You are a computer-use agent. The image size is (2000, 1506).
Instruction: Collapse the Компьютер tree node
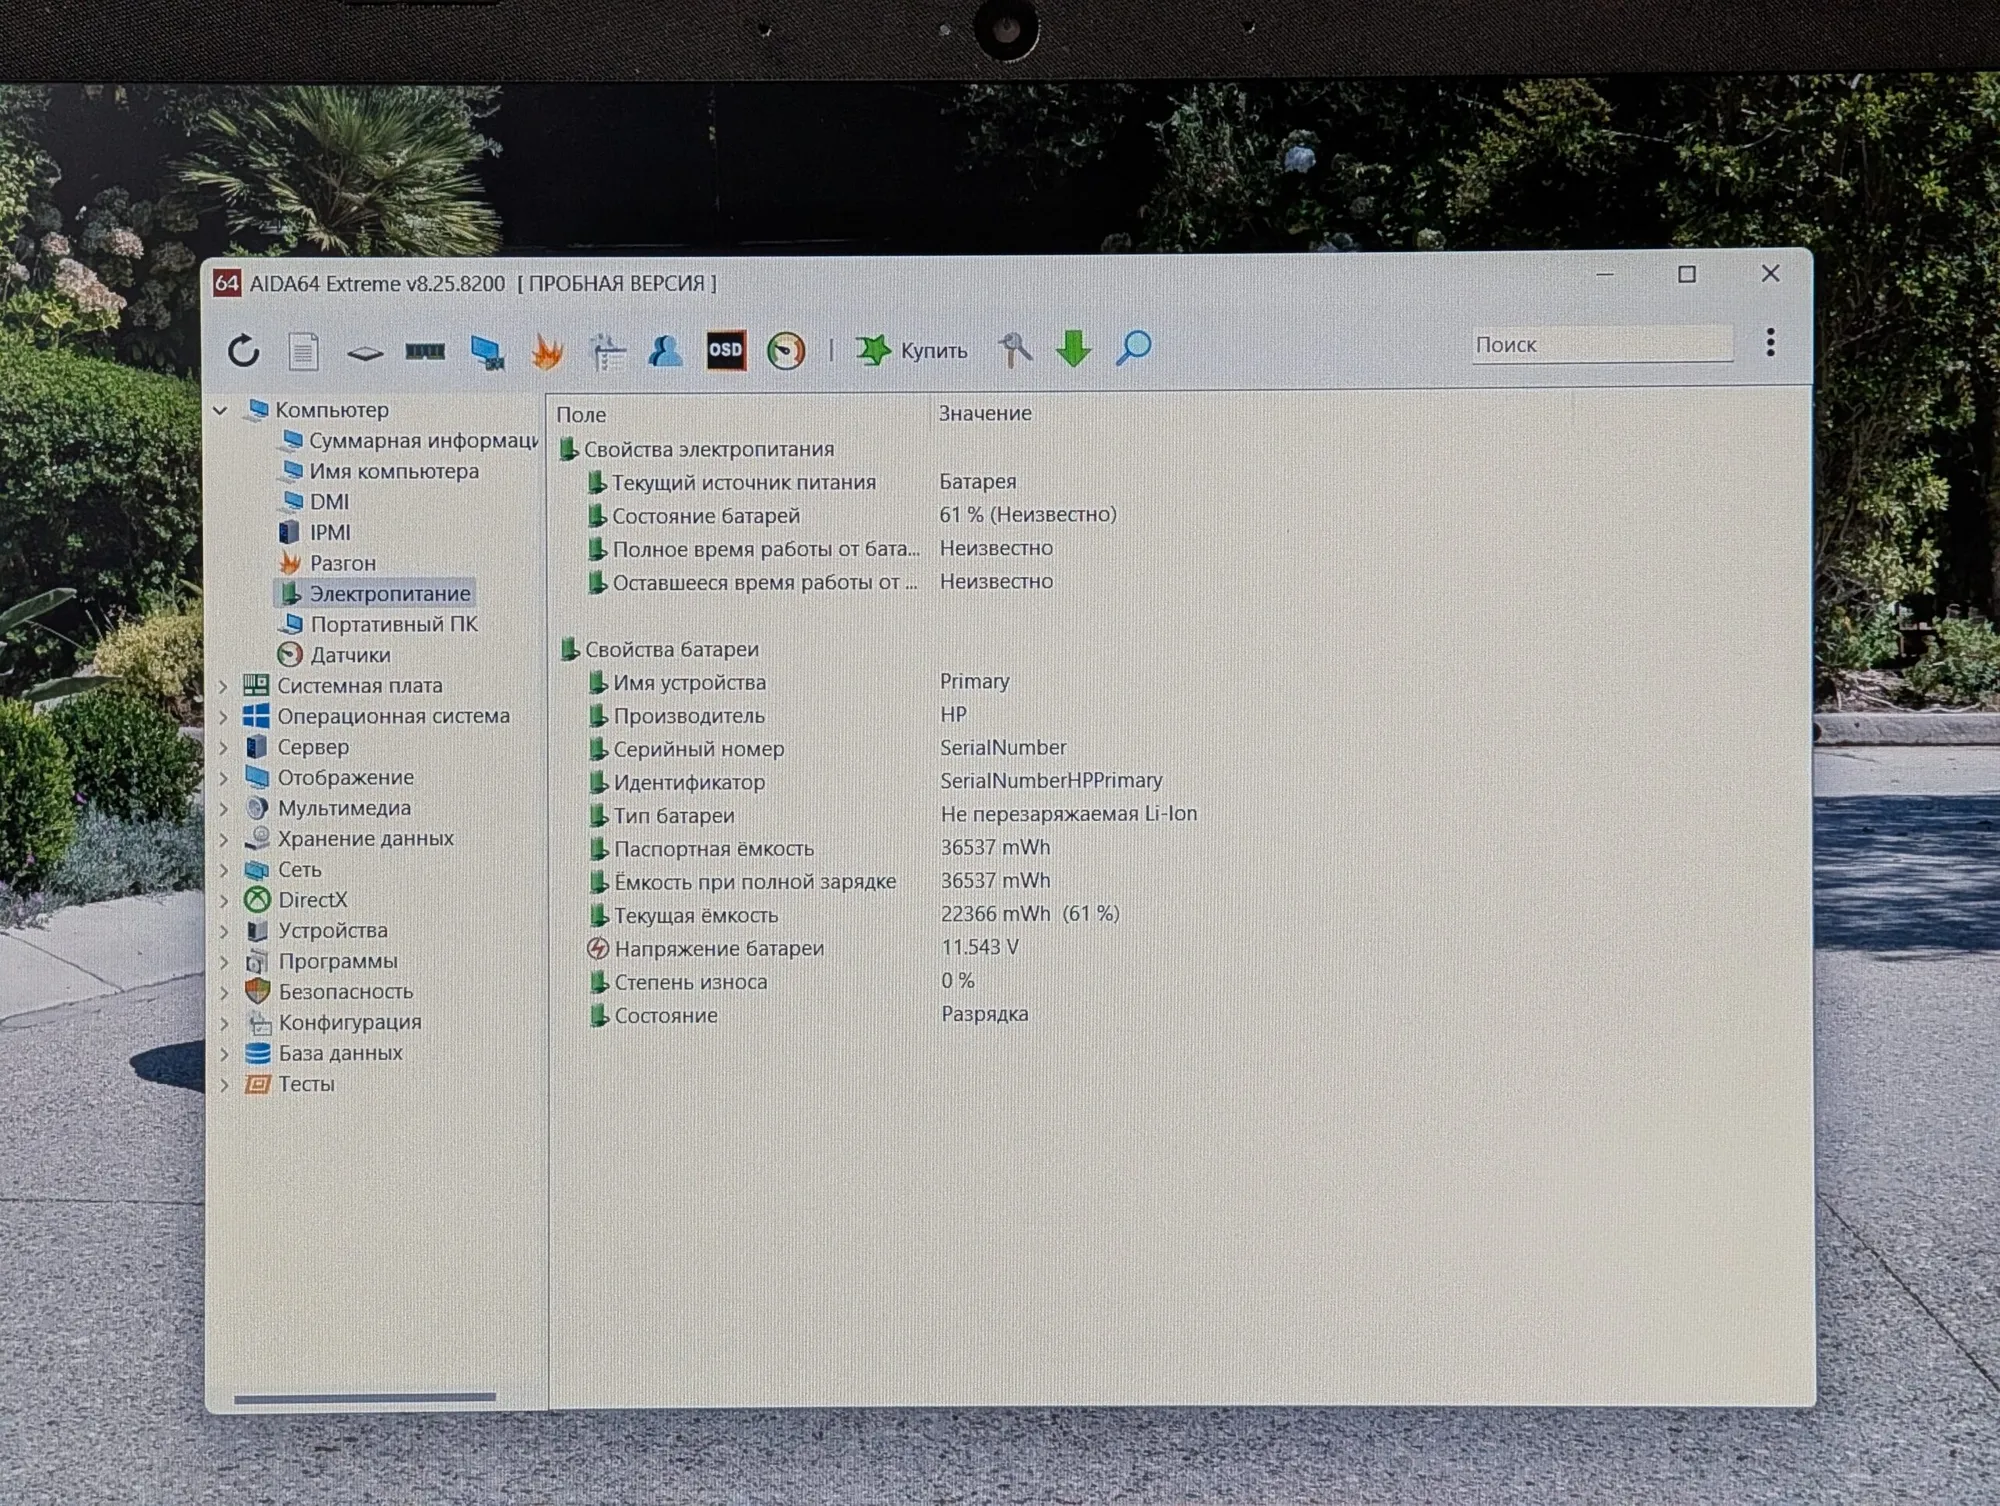pos(221,410)
